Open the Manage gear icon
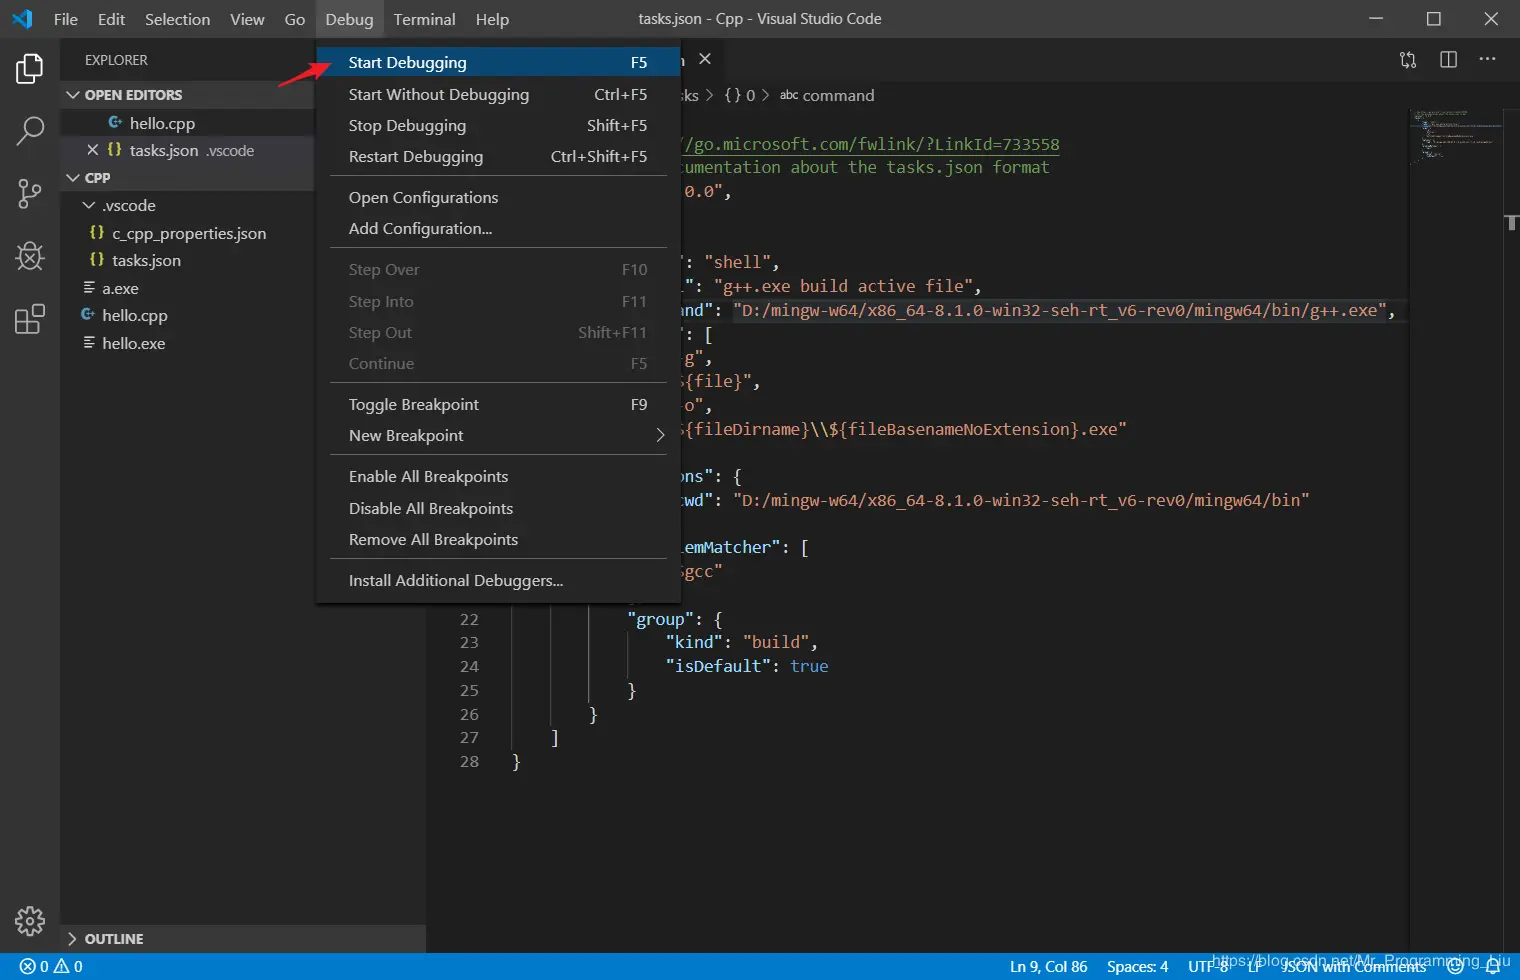 pos(30,921)
